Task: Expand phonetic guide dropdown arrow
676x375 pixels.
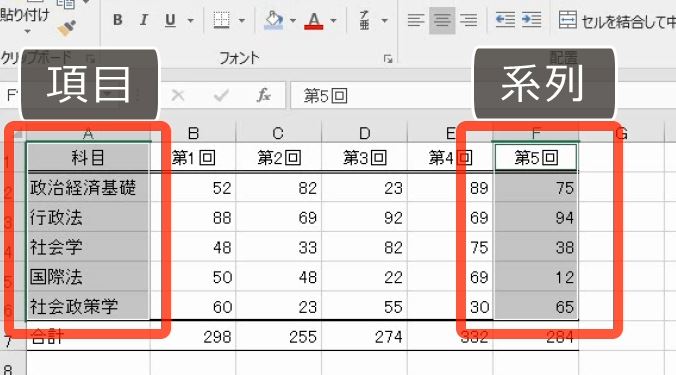Action: point(384,20)
